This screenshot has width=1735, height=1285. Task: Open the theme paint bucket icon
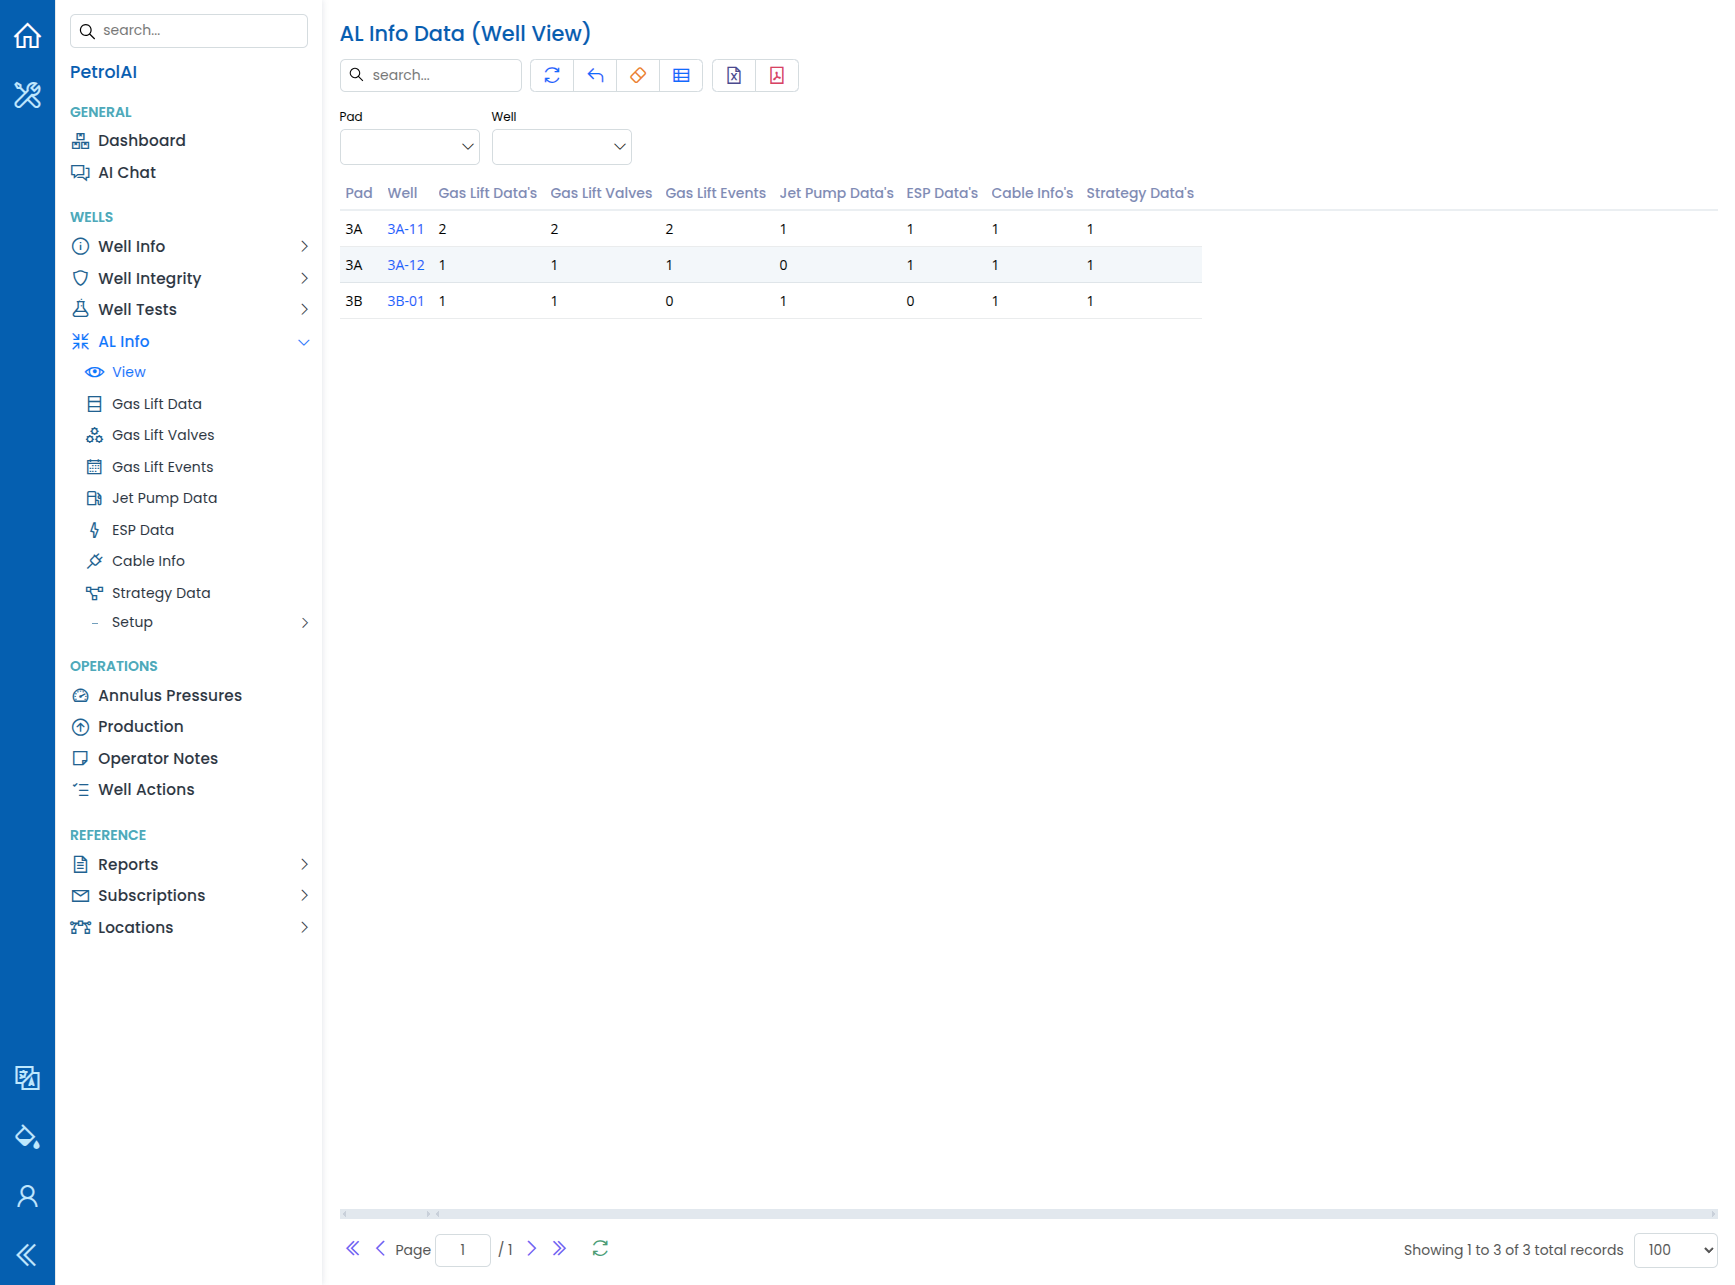(27, 1137)
